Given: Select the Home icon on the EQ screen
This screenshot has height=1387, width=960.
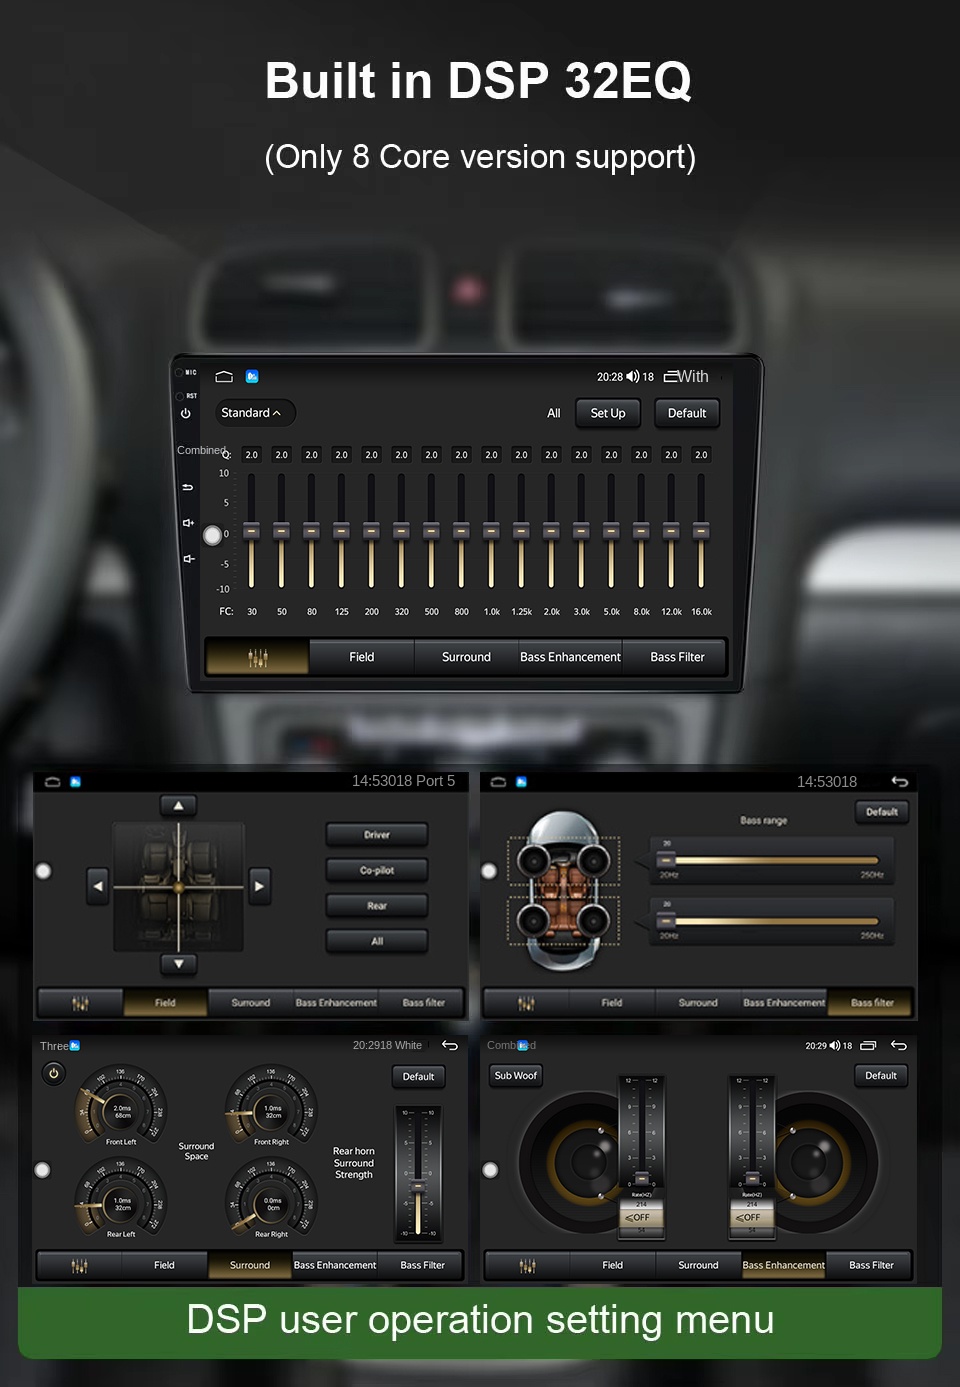Looking at the screenshot, I should (x=222, y=376).
